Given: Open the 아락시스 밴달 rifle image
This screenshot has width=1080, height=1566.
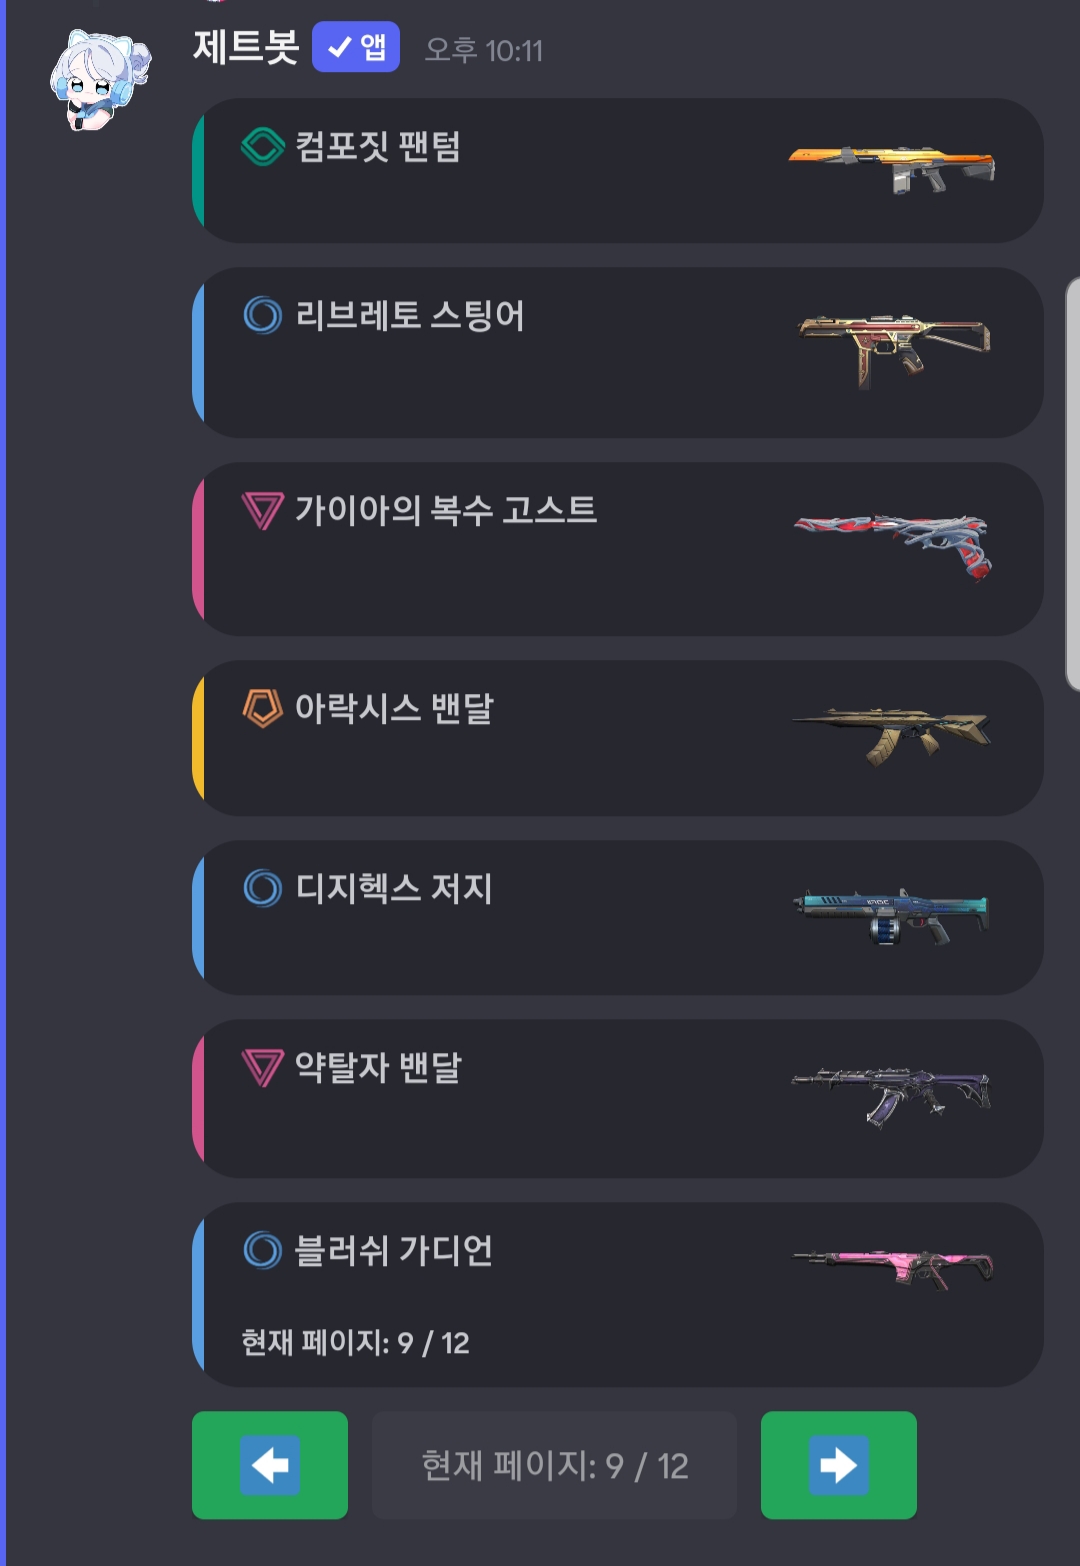Looking at the screenshot, I should (891, 735).
